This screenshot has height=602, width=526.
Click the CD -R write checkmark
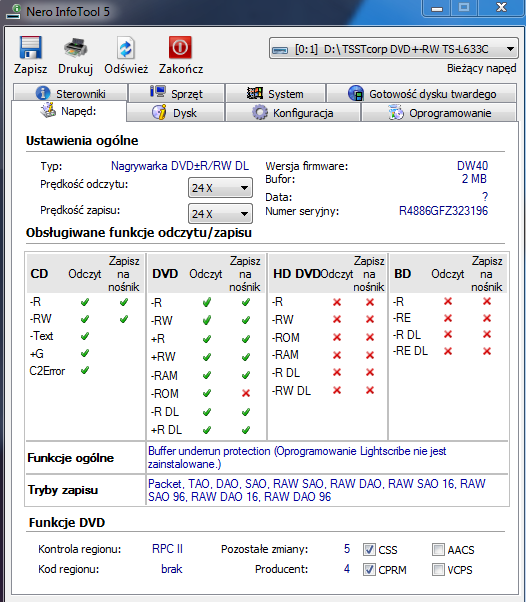124,302
